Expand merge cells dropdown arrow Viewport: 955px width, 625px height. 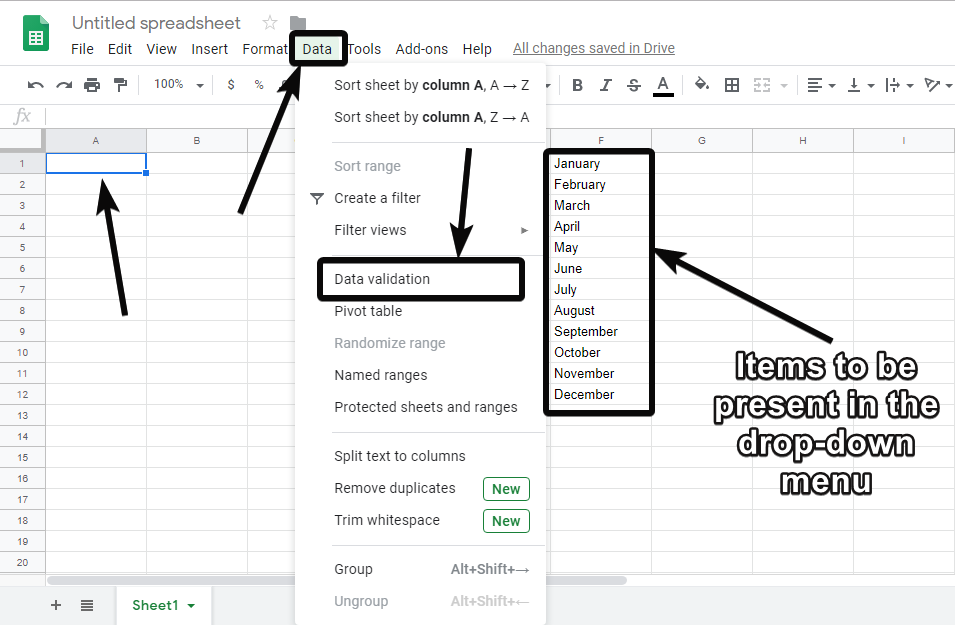pos(784,86)
